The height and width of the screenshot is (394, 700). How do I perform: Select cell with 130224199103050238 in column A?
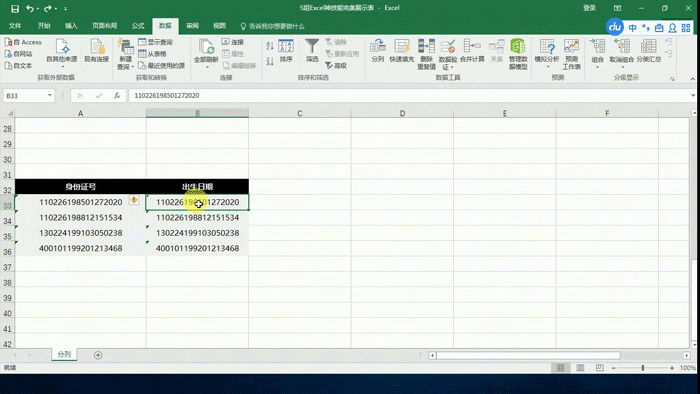coord(80,233)
